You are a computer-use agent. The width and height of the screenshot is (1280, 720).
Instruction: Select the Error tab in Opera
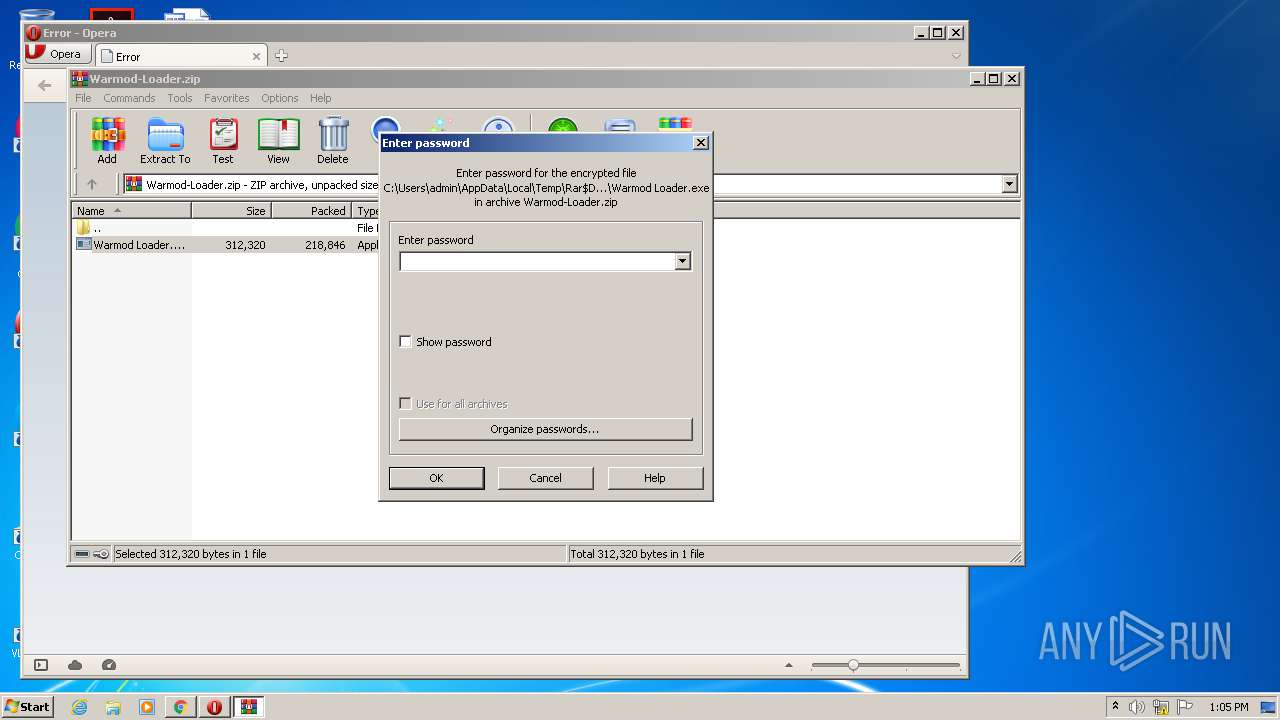(181, 56)
